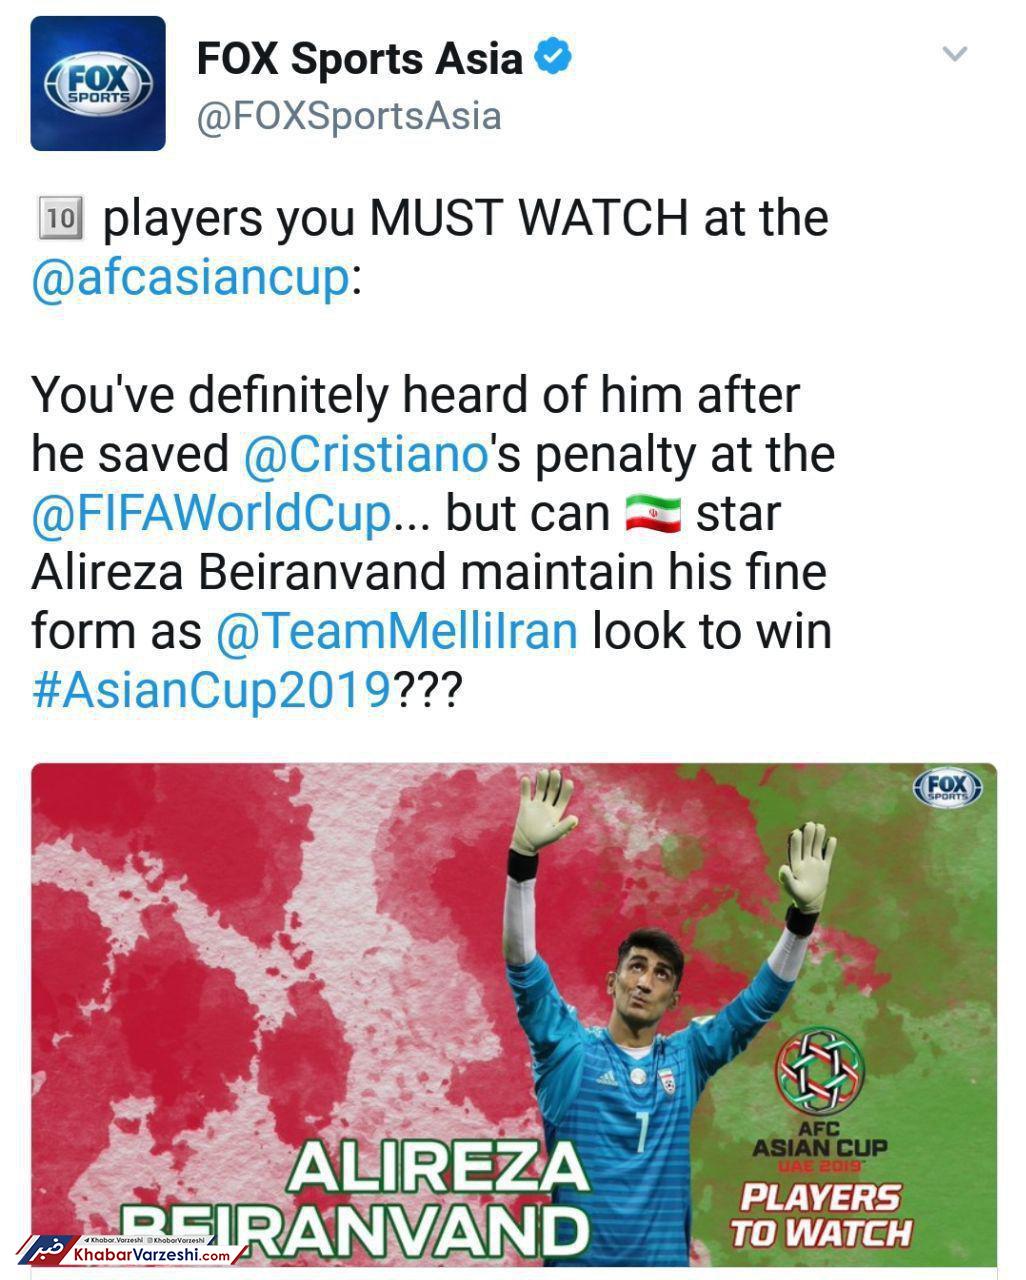Expand the tweet options chevron
The height and width of the screenshot is (1280, 1026).
pyautogui.click(x=956, y=54)
